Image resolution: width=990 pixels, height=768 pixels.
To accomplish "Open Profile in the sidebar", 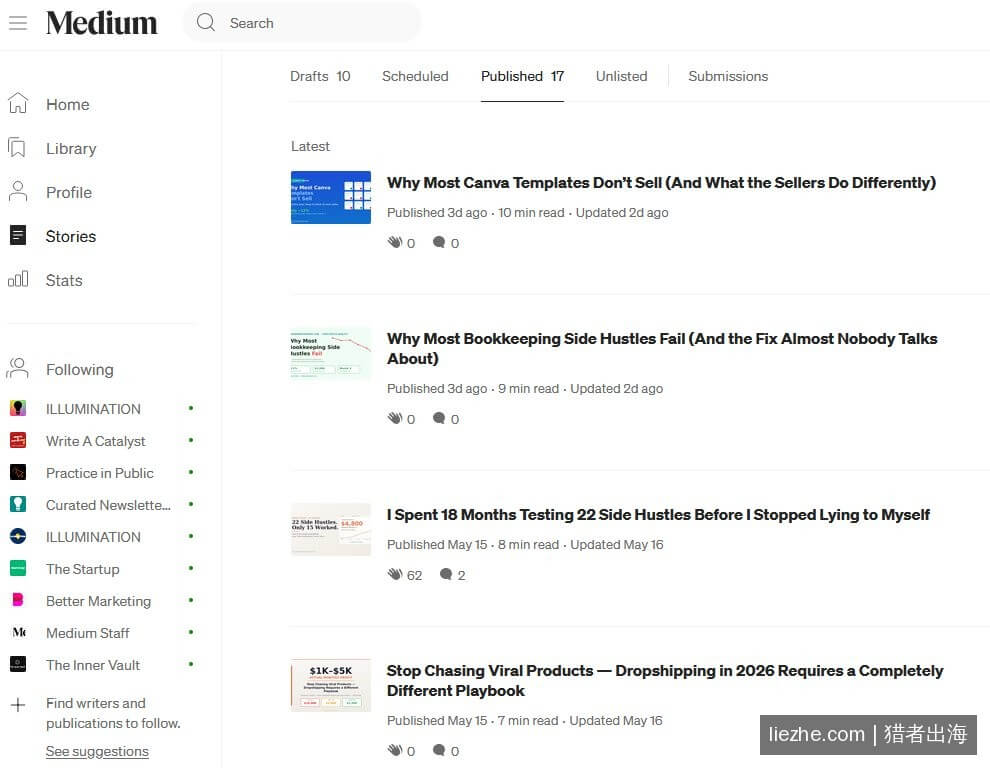I will pos(69,193).
